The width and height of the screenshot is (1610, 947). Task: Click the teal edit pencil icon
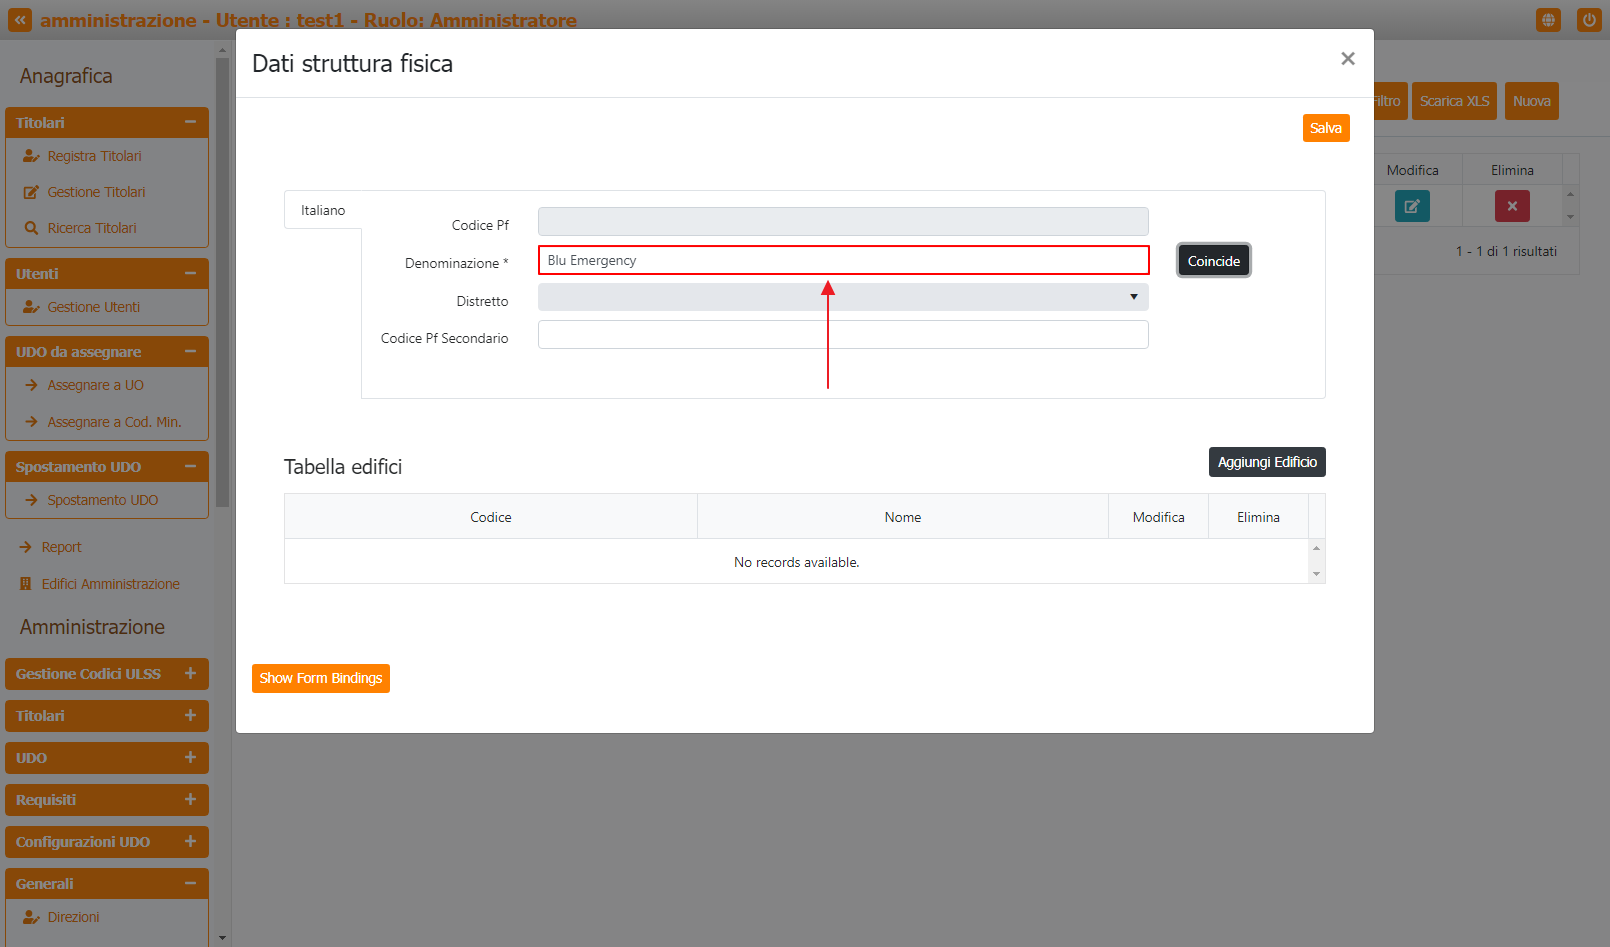tap(1412, 206)
